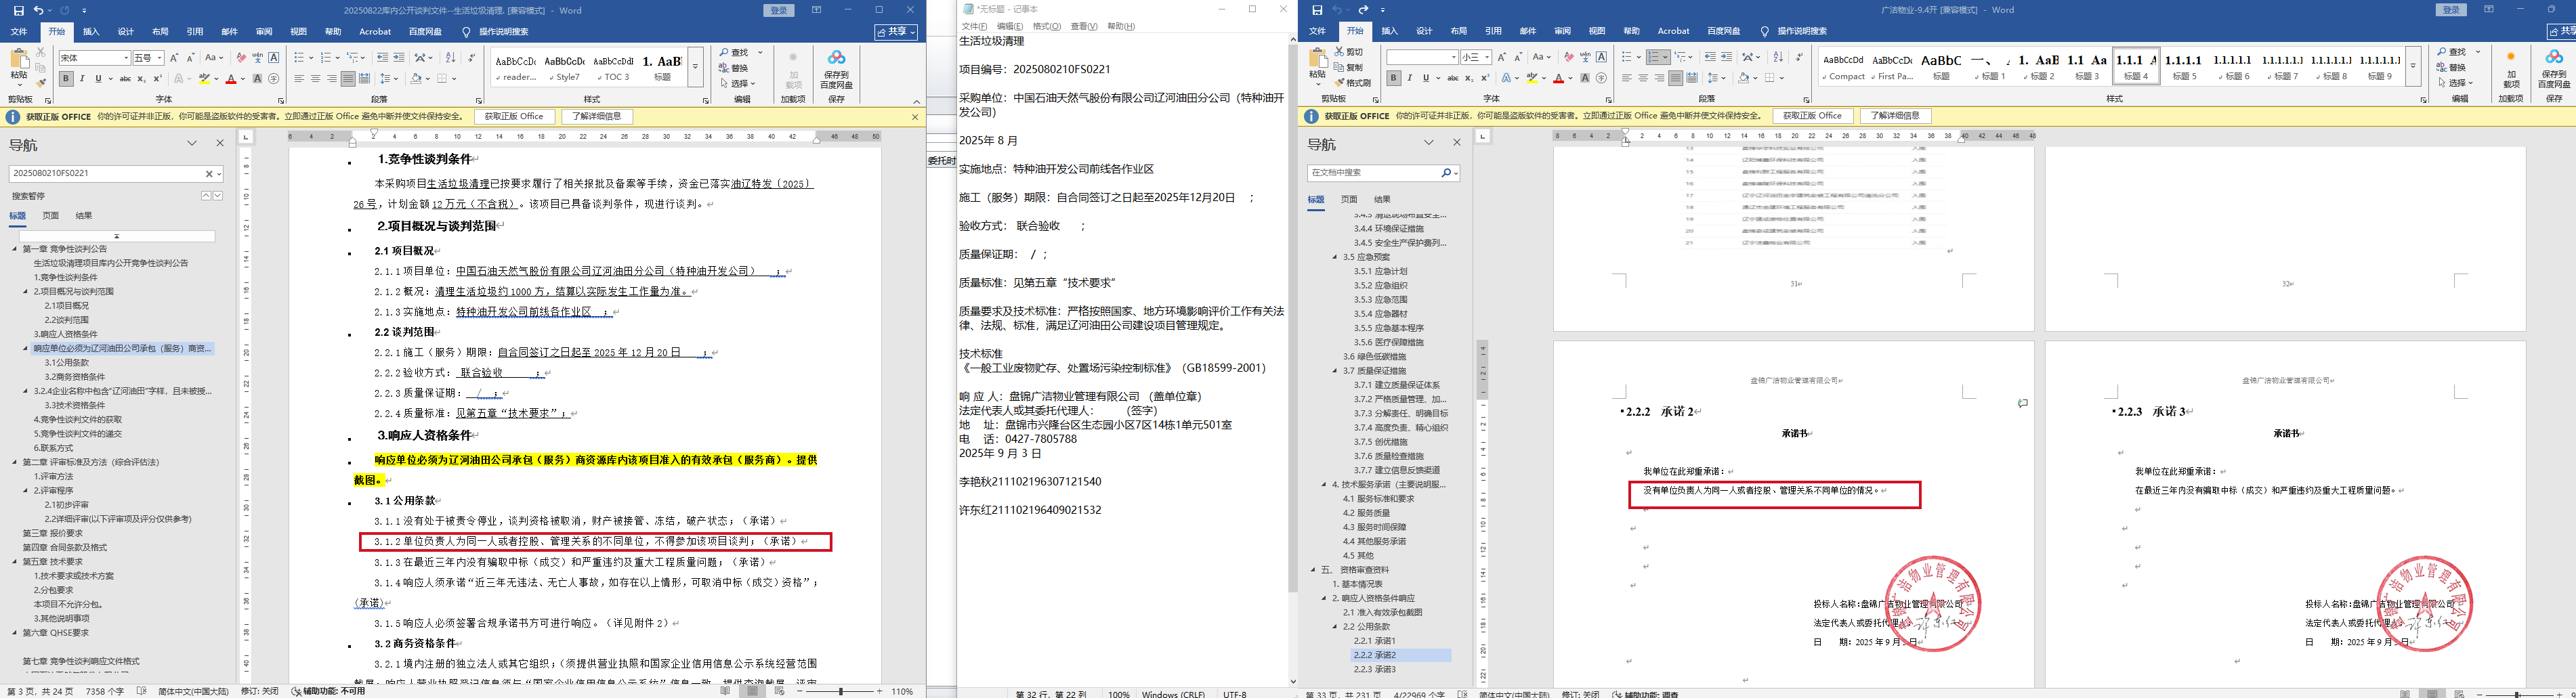Viewport: 2576px width, 698px height.
Task: Switch to 结果 tab in right navigation pane
Action: [1382, 200]
